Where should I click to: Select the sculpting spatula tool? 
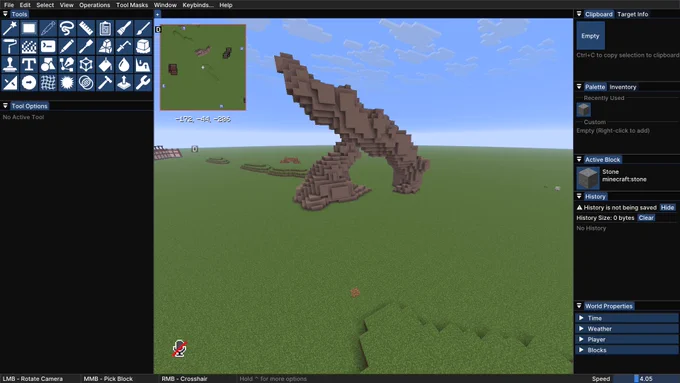coord(86,46)
